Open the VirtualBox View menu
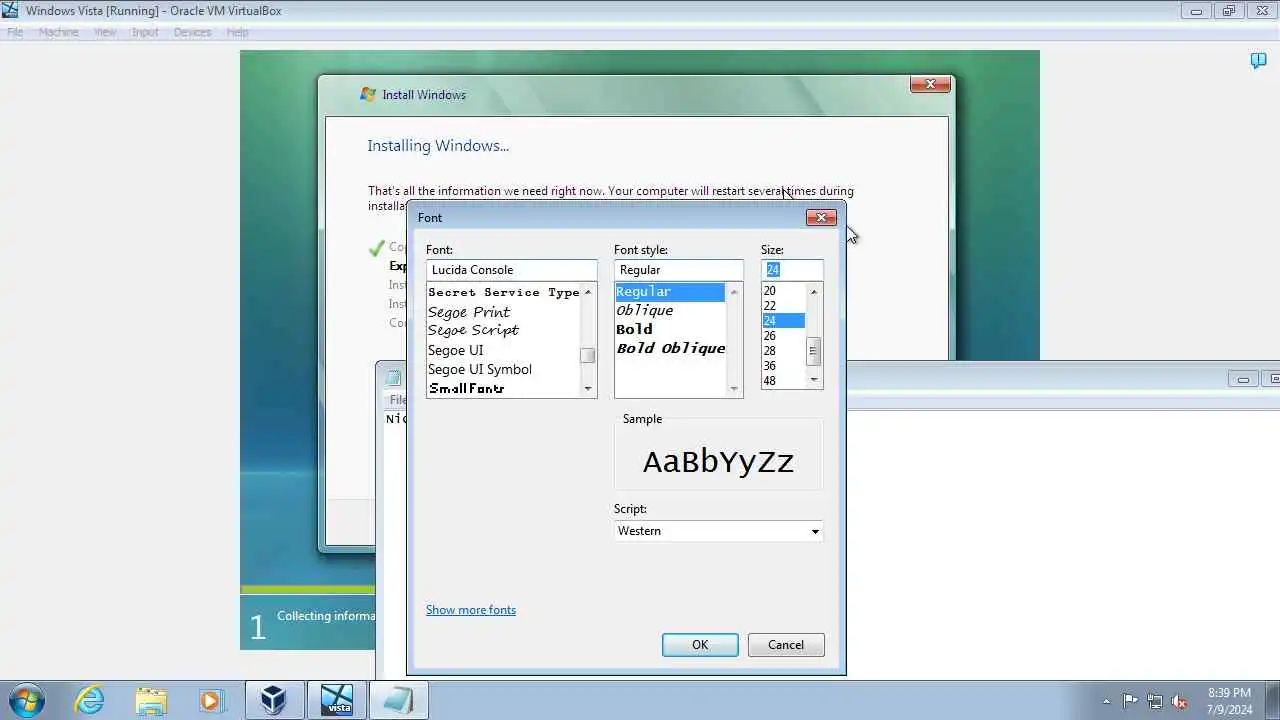The height and width of the screenshot is (720, 1280). pos(105,32)
